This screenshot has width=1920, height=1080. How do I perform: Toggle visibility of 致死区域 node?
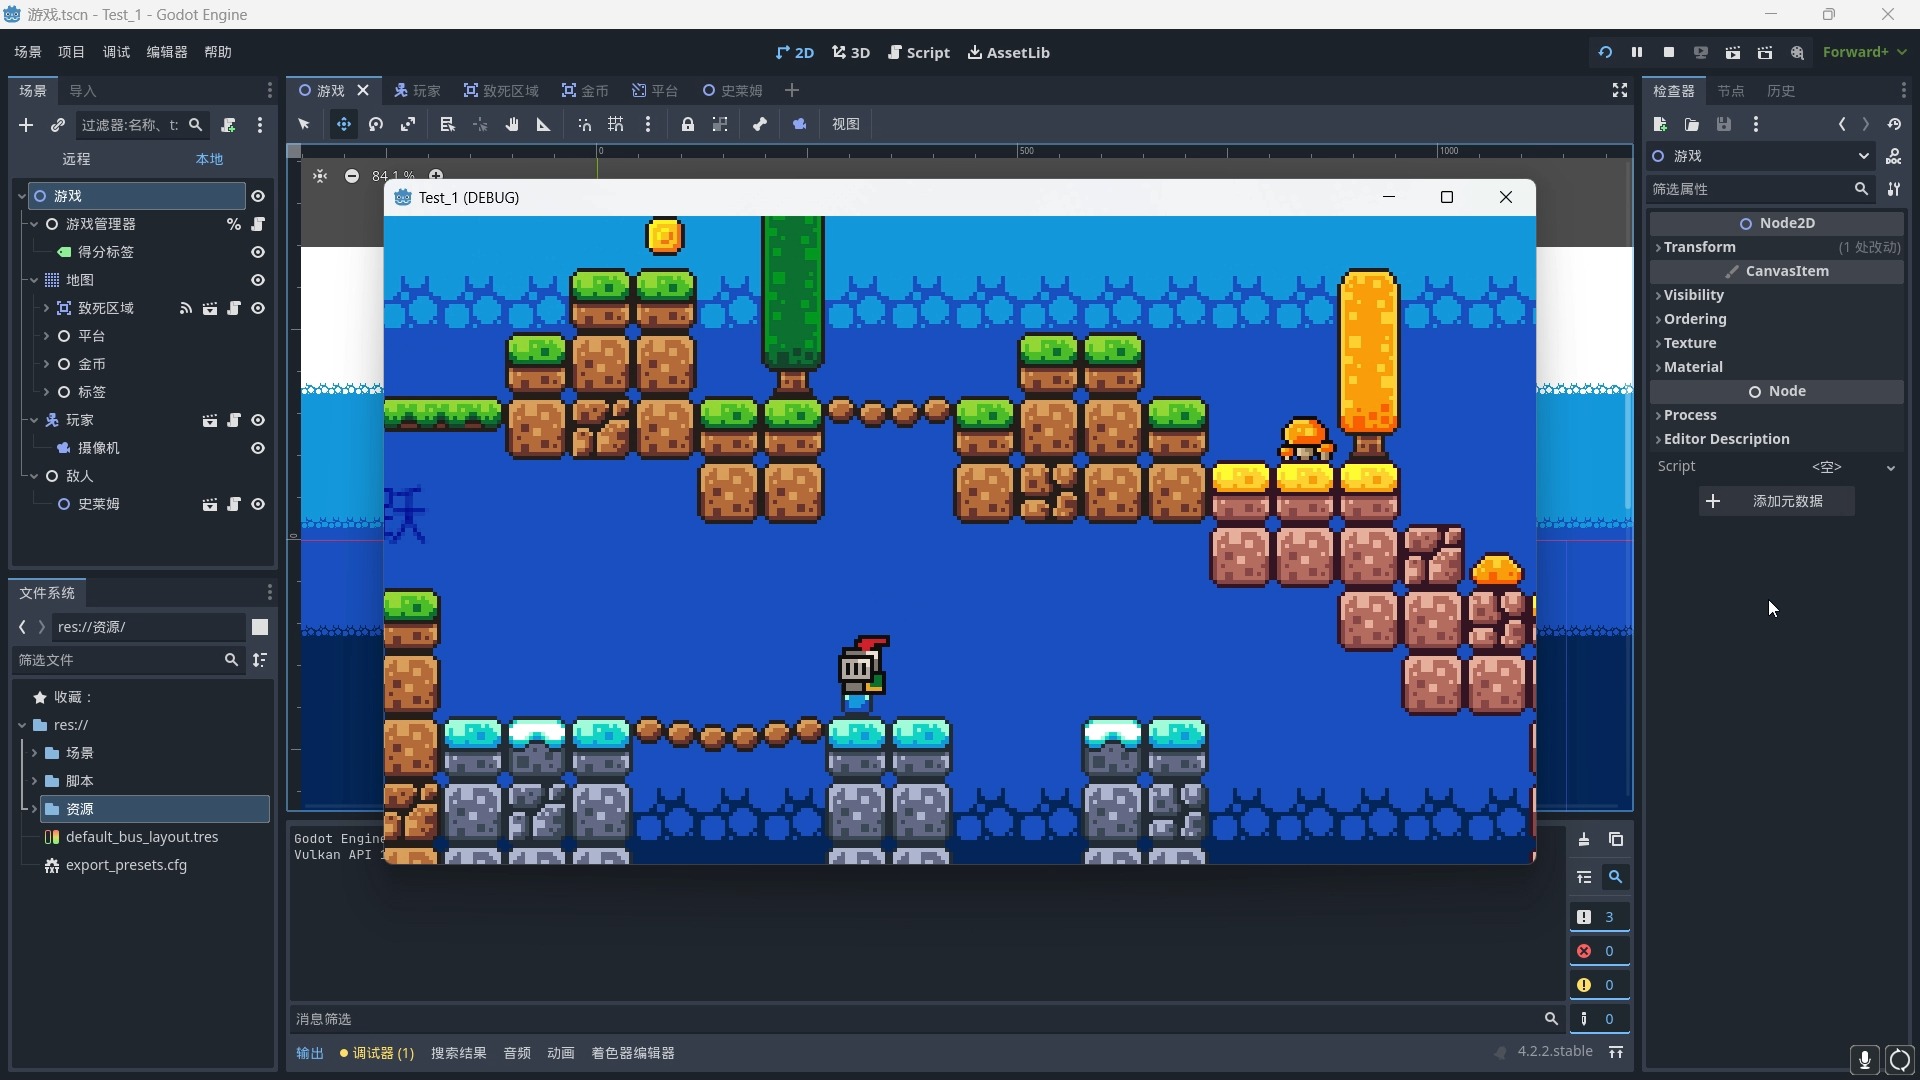point(258,308)
